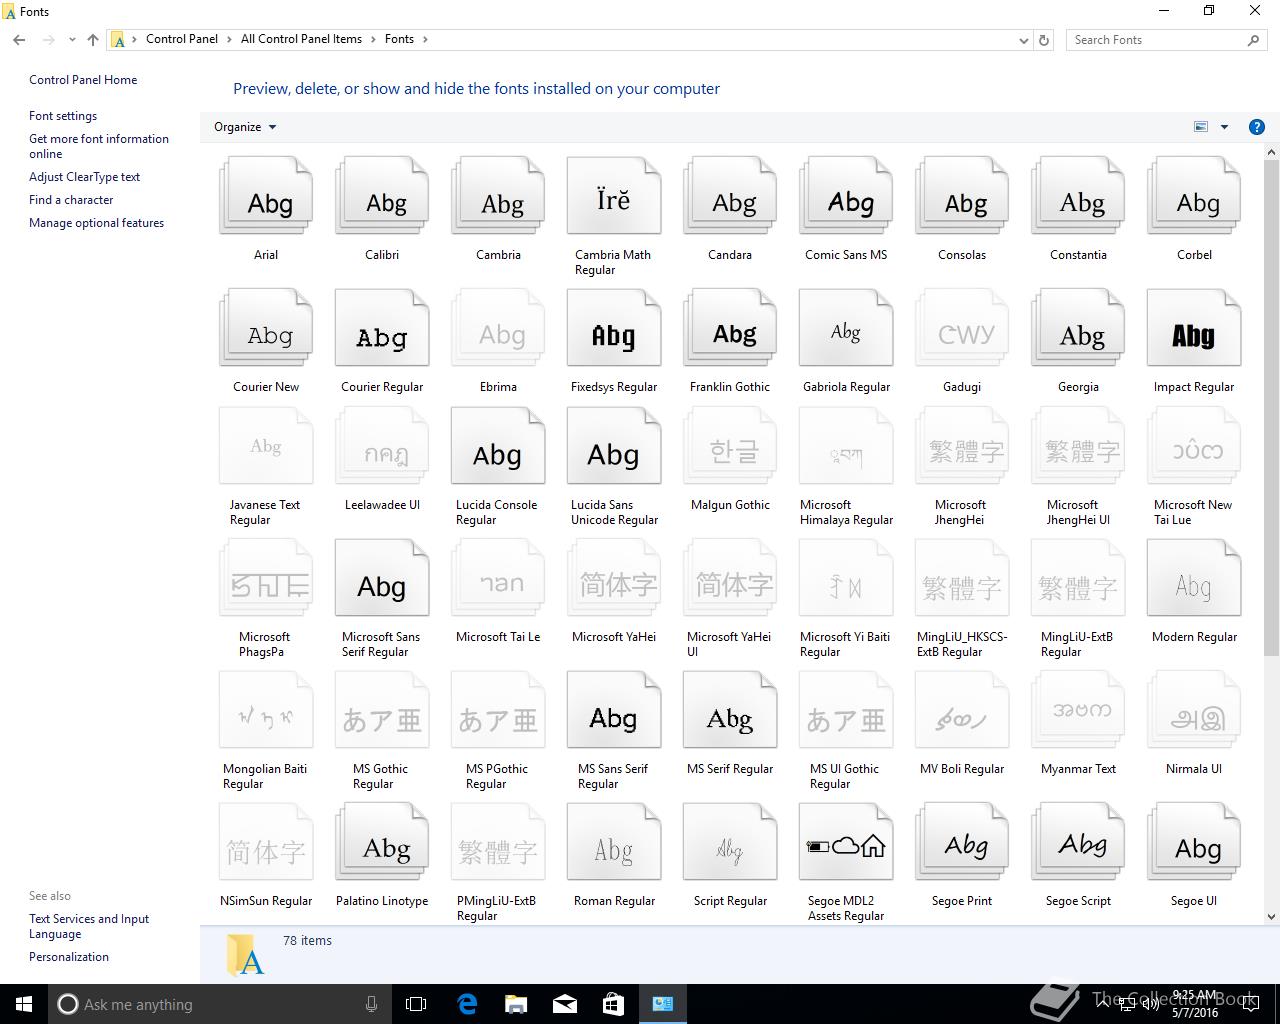Screen dimensions: 1280x1024
Task: Select the Gadugi font icon
Action: 962,328
